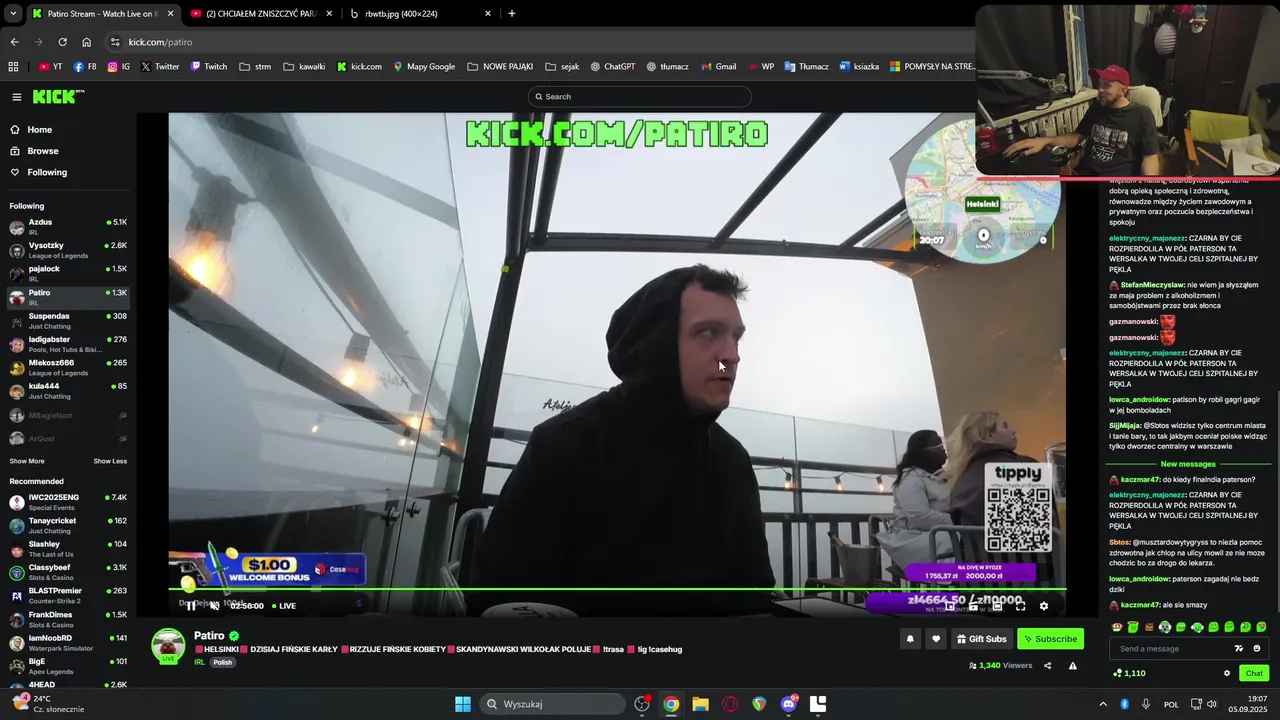This screenshot has width=1280, height=720.
Task: Open the Kick sidebar hamburger menu
Action: click(x=17, y=97)
